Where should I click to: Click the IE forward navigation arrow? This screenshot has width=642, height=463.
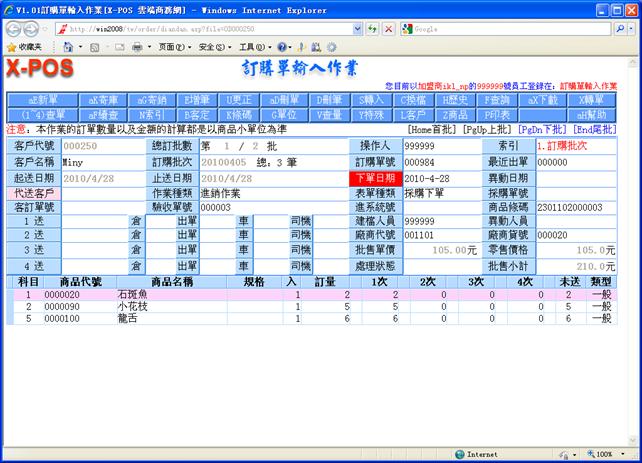34,29
